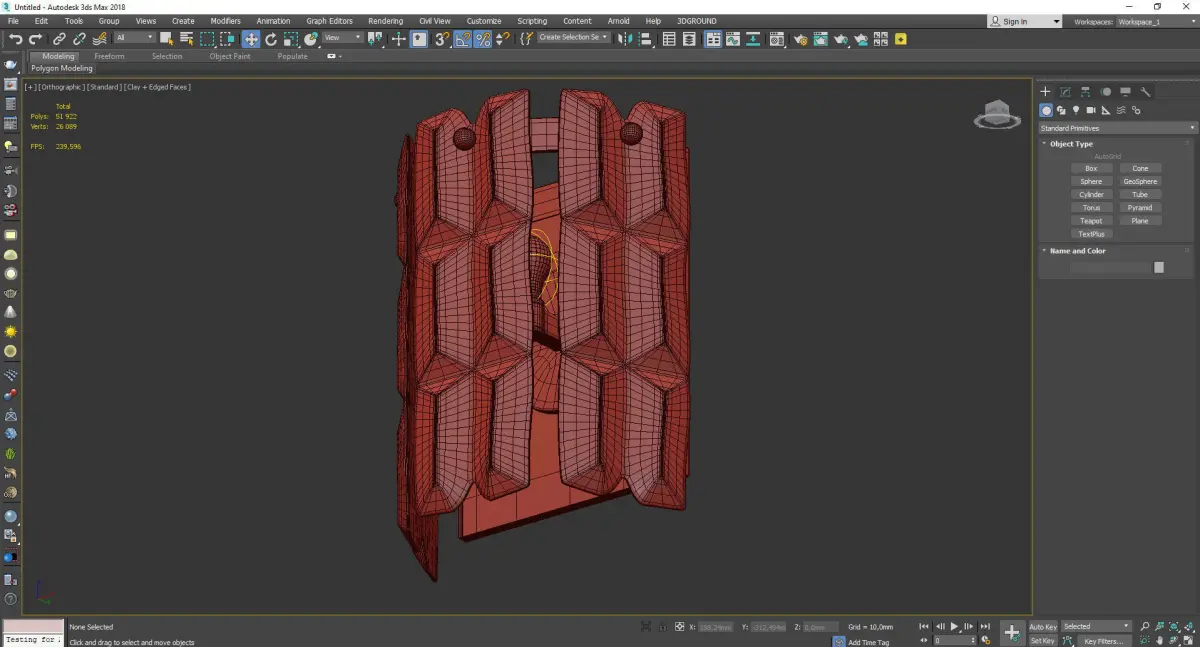The height and width of the screenshot is (647, 1200).
Task: Open the Layer Explorer icon
Action: pos(690,39)
